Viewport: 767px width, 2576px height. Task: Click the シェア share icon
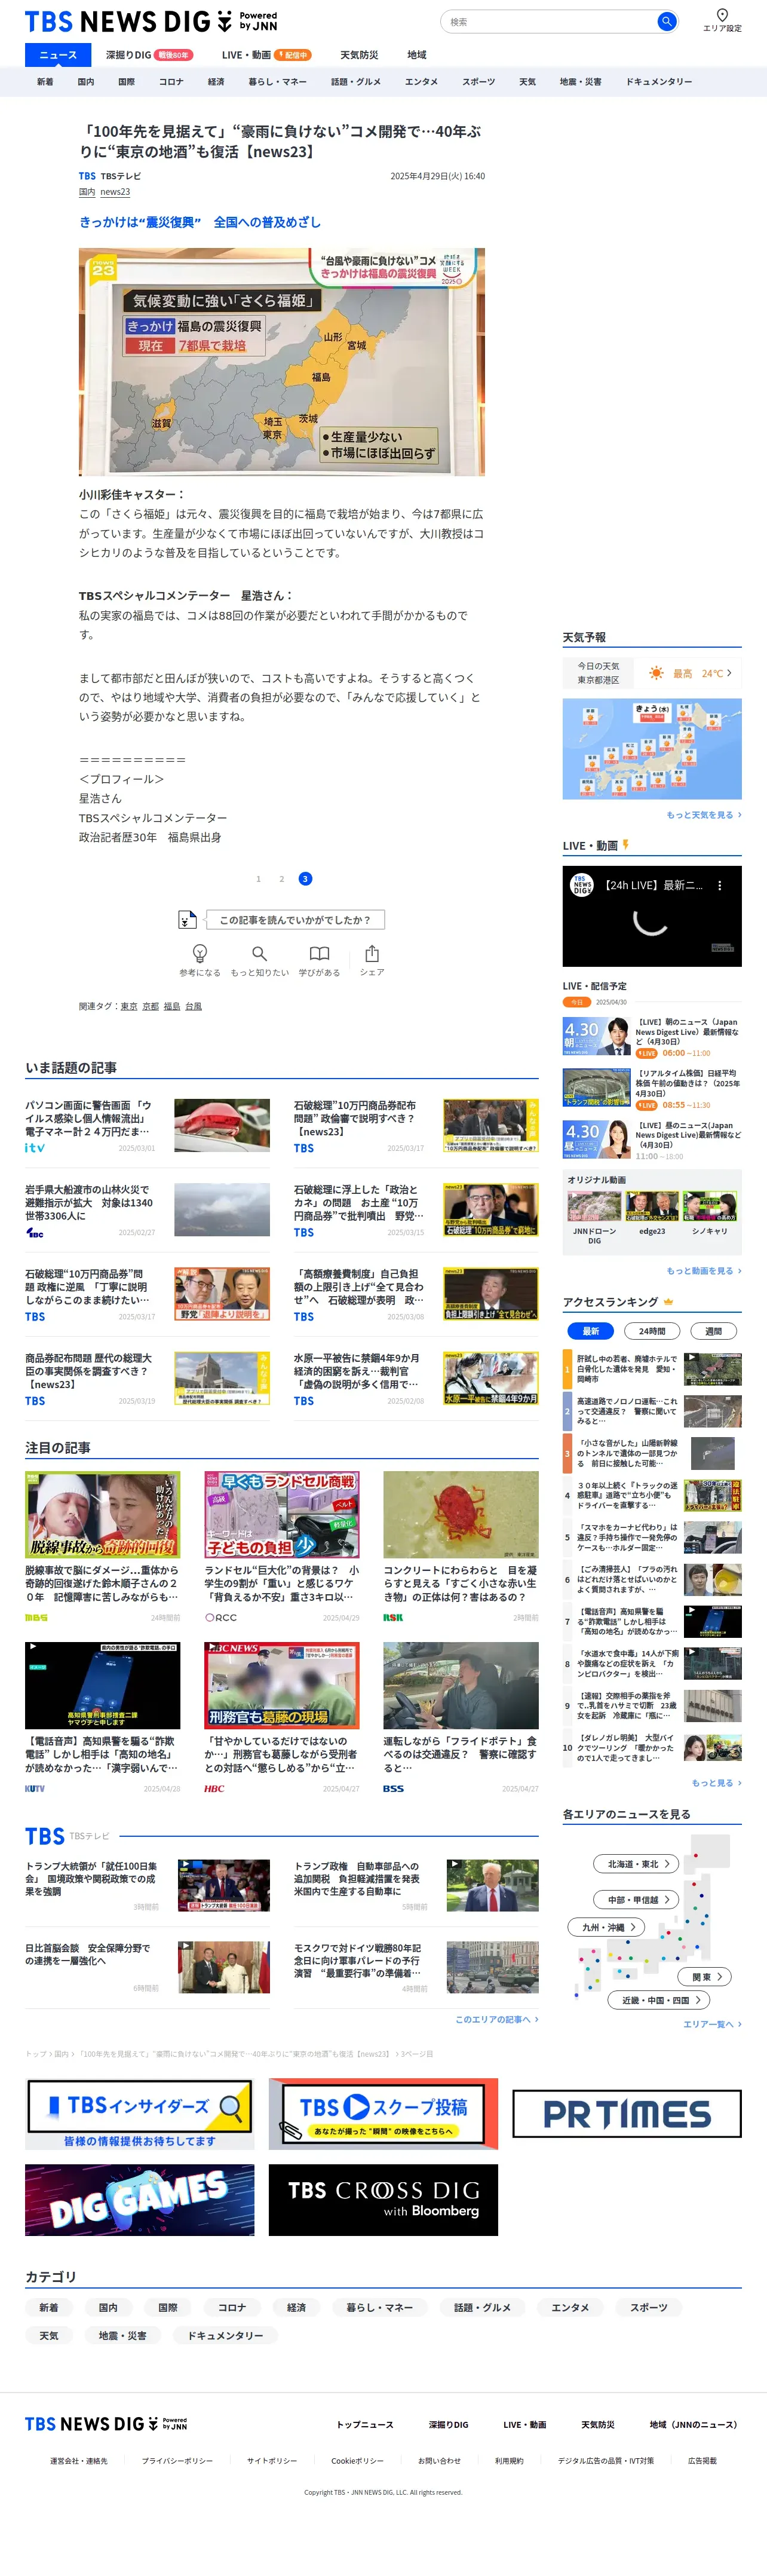click(372, 953)
